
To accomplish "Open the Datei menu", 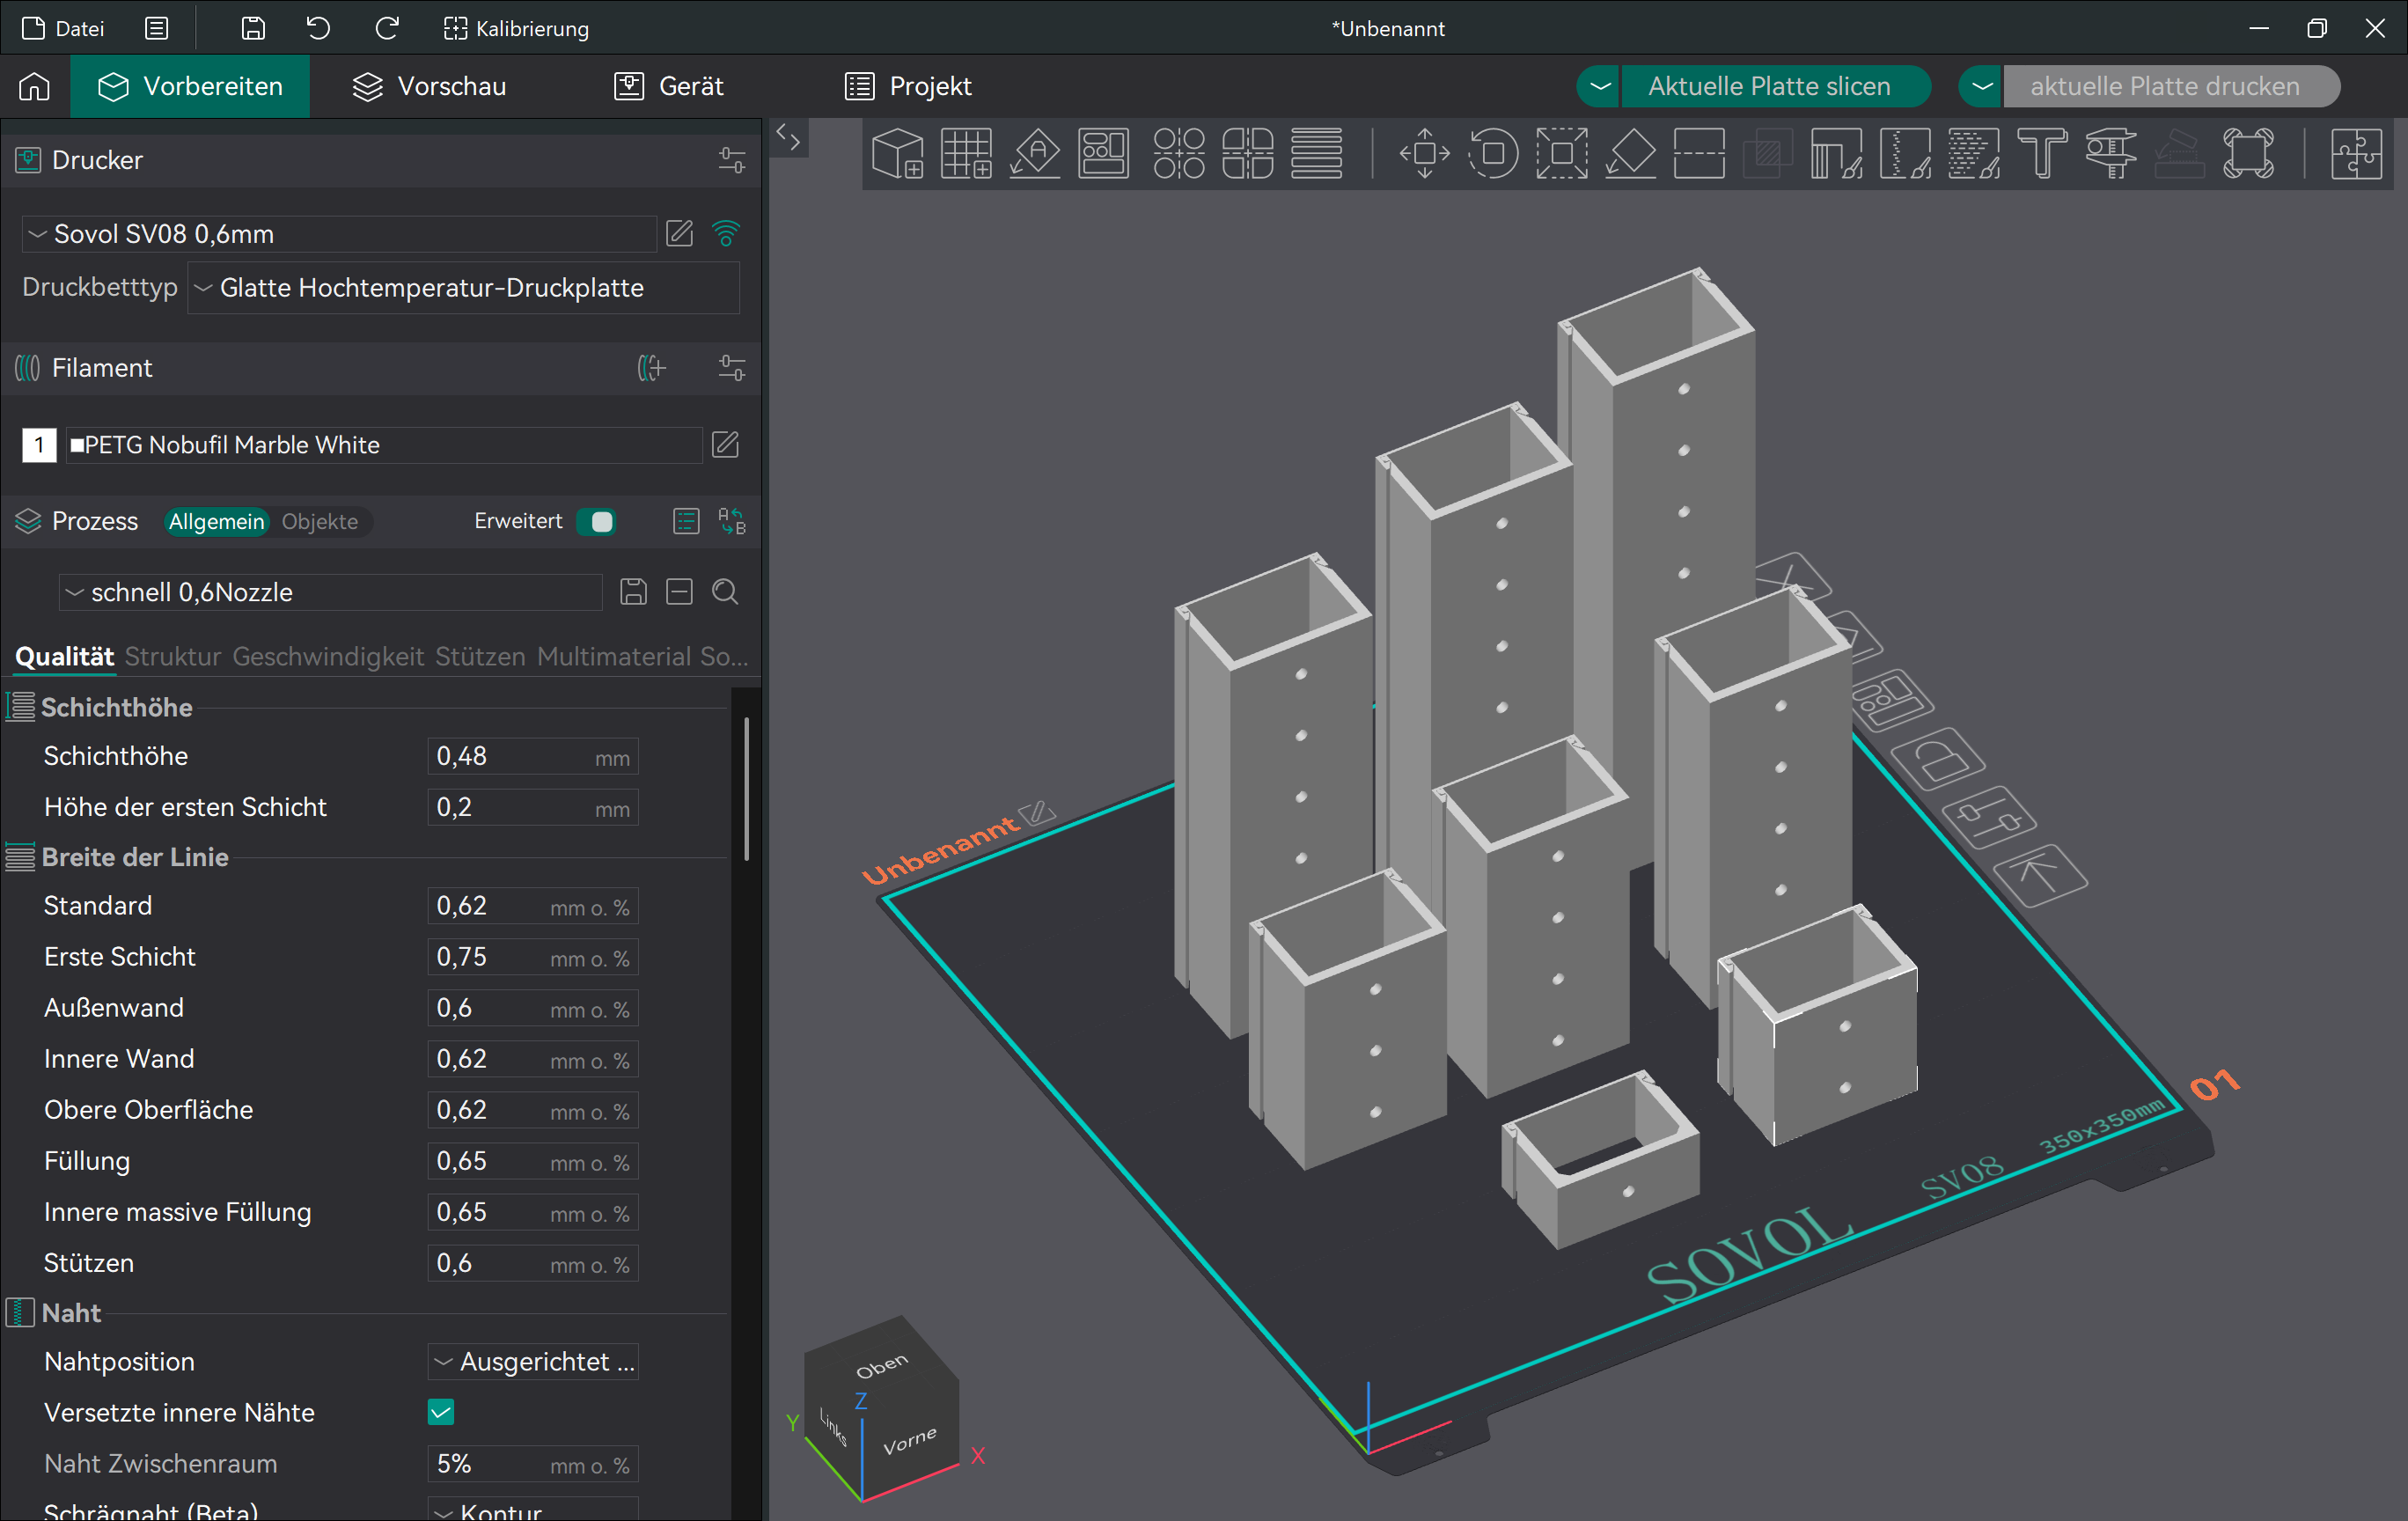I will click(63, 28).
